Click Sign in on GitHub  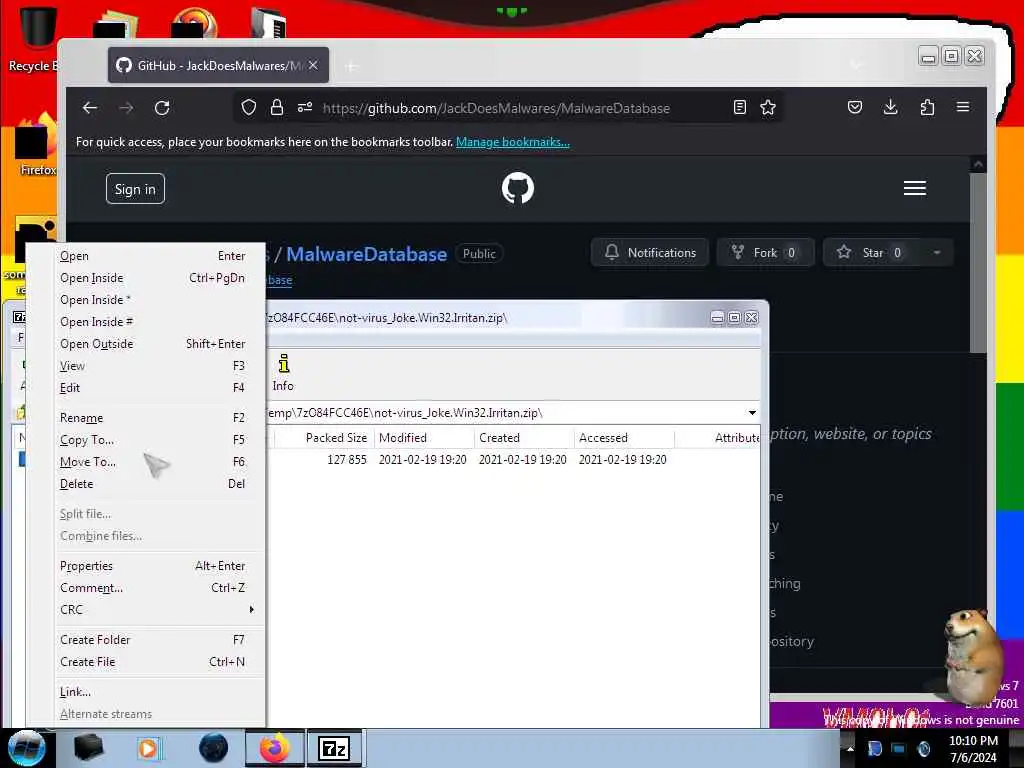[x=135, y=189]
